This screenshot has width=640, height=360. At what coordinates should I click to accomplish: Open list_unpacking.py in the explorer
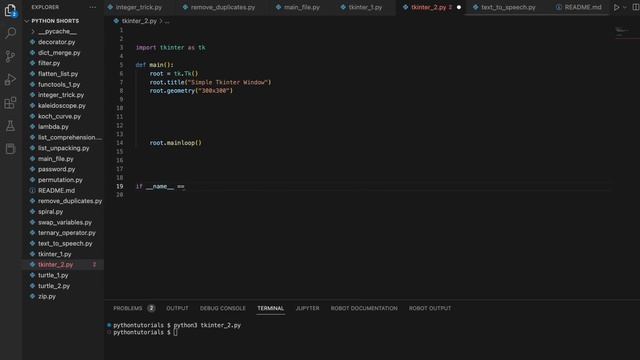63,148
